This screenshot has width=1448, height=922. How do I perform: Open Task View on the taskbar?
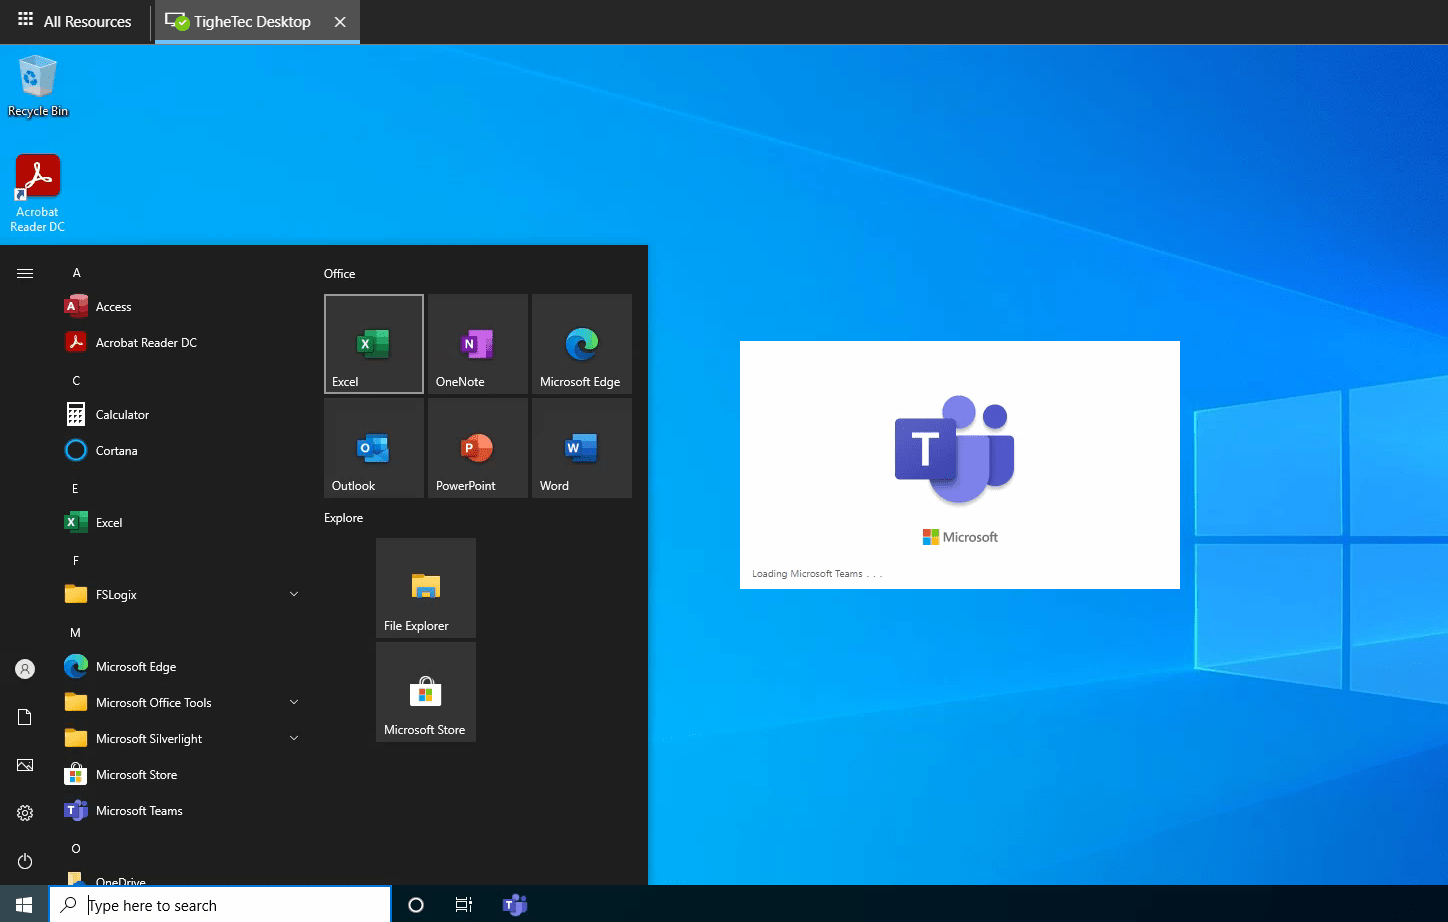click(x=464, y=905)
